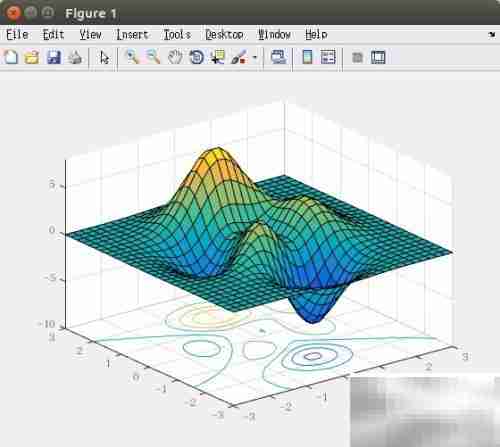Insert a colorbar from toolbar

pyautogui.click(x=307, y=57)
